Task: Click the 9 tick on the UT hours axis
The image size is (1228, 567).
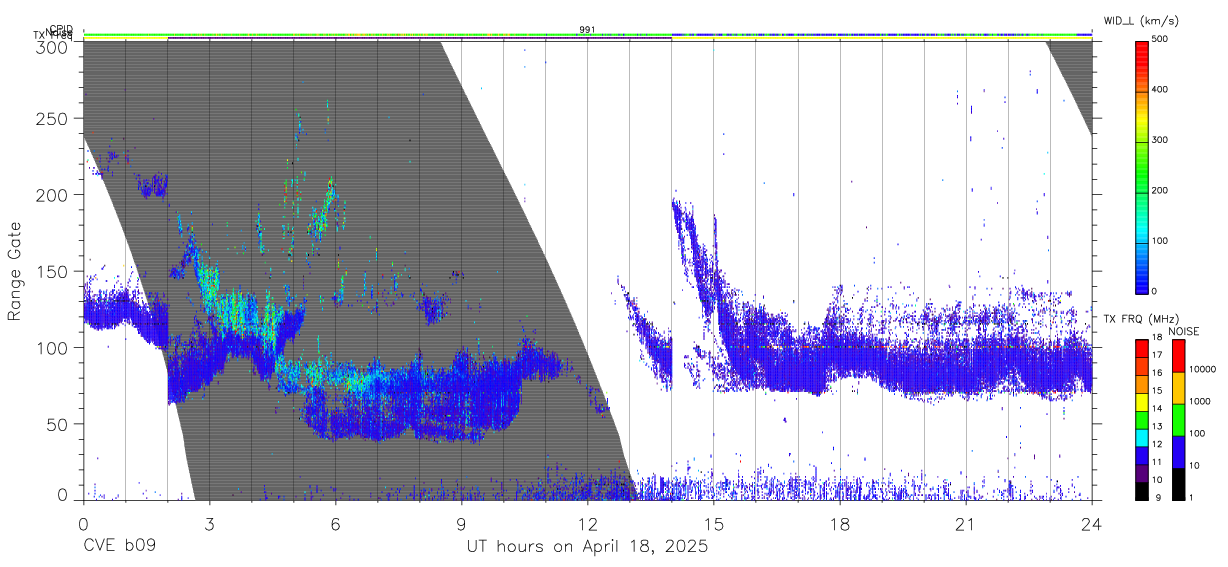Action: (461, 524)
